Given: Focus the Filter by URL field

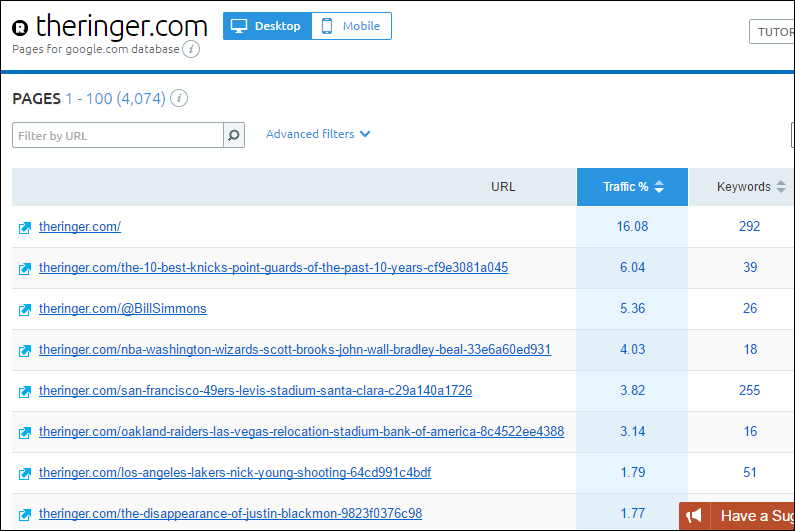Looking at the screenshot, I should [x=118, y=135].
